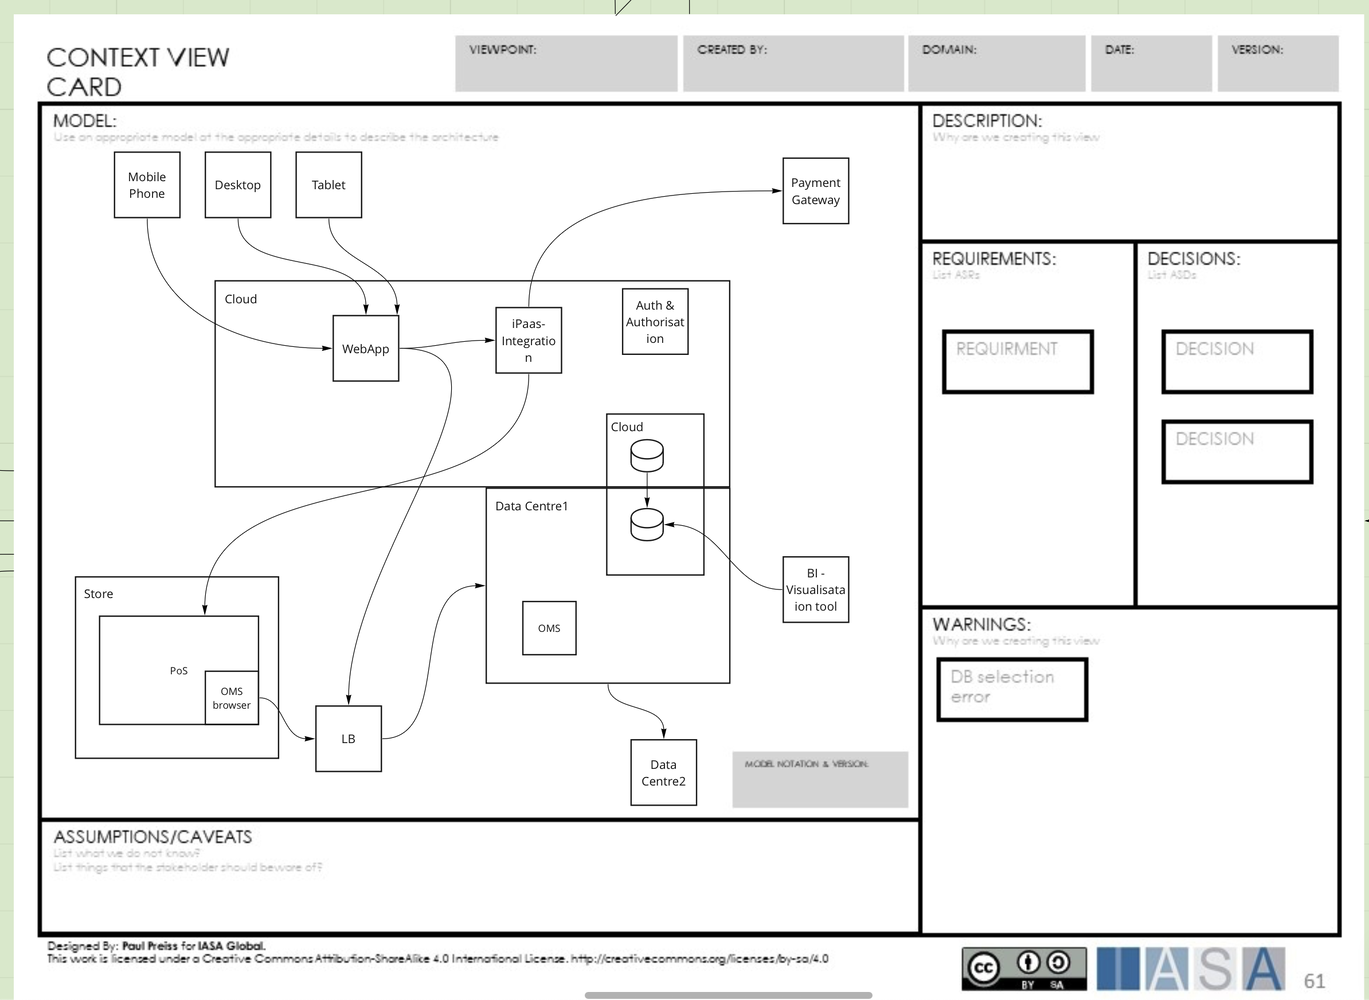This screenshot has height=1000, width=1369.
Task: Click the iPaaS-Integration component
Action: click(528, 340)
